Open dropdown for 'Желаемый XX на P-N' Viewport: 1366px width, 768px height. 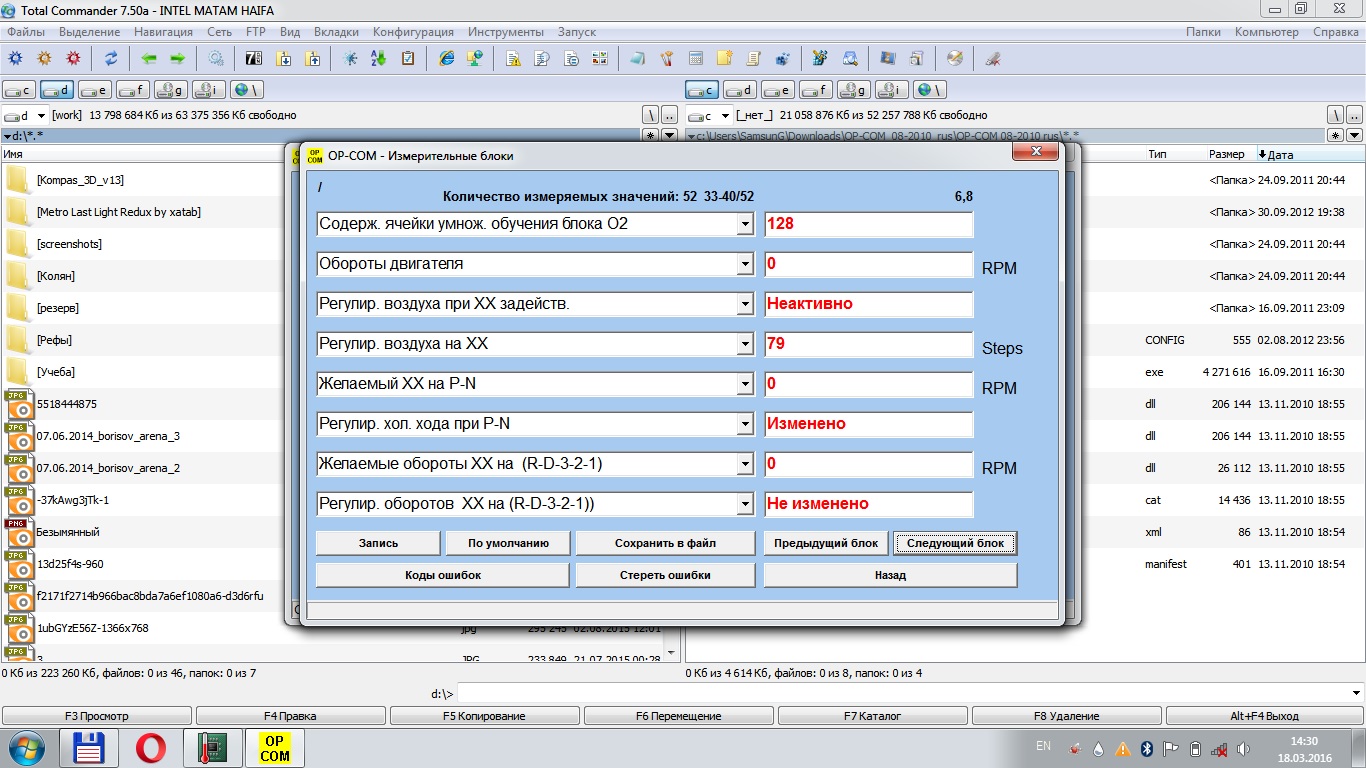coord(745,384)
